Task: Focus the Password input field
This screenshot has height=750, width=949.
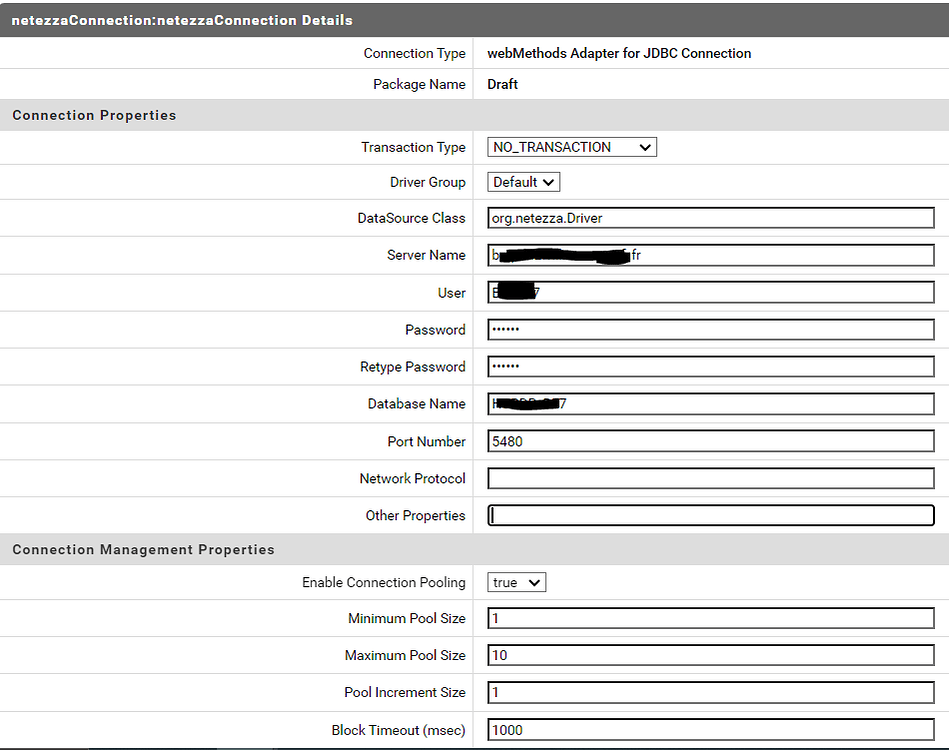Action: coord(710,329)
